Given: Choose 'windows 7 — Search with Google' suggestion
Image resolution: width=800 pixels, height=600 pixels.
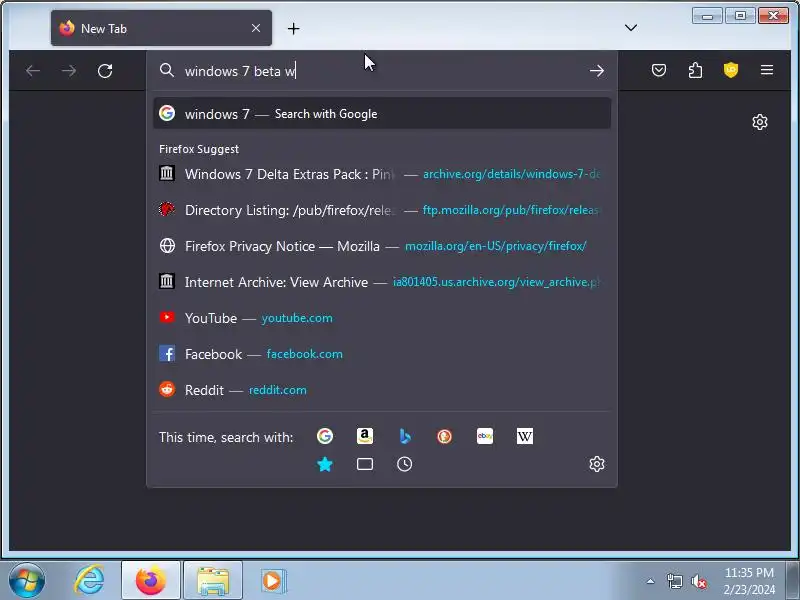Looking at the screenshot, I should point(382,113).
